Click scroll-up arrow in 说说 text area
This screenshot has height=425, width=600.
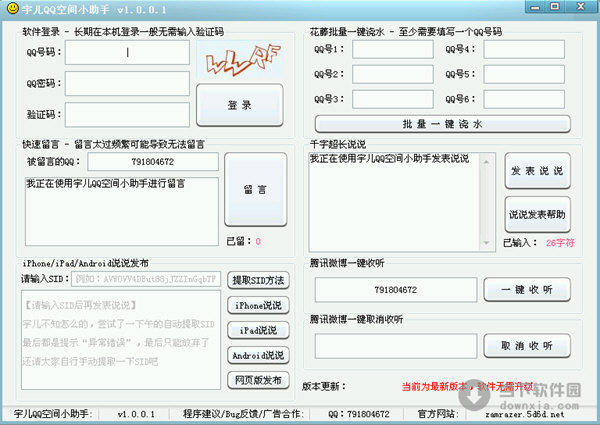pyautogui.click(x=486, y=162)
